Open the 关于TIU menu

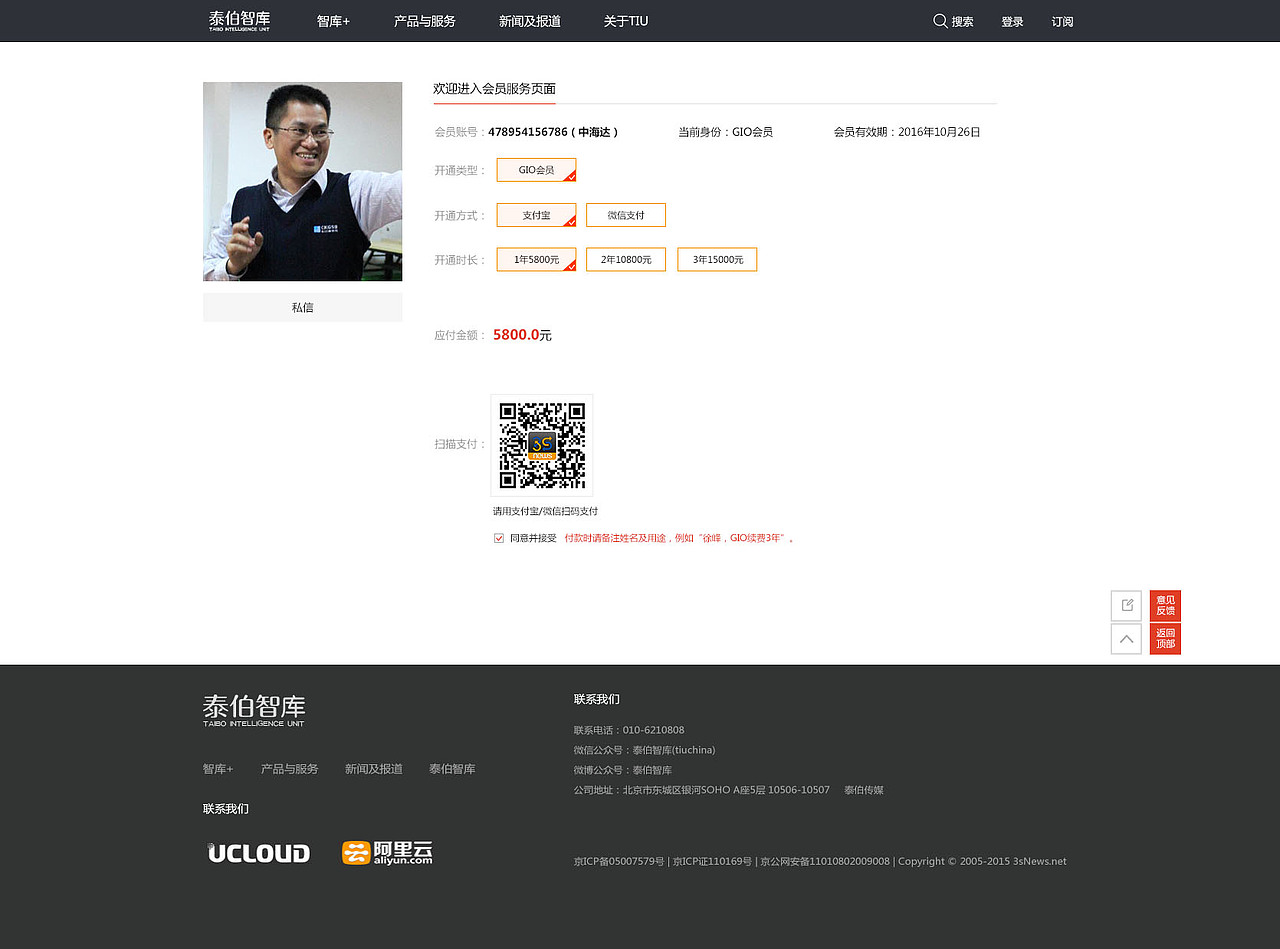(x=626, y=21)
